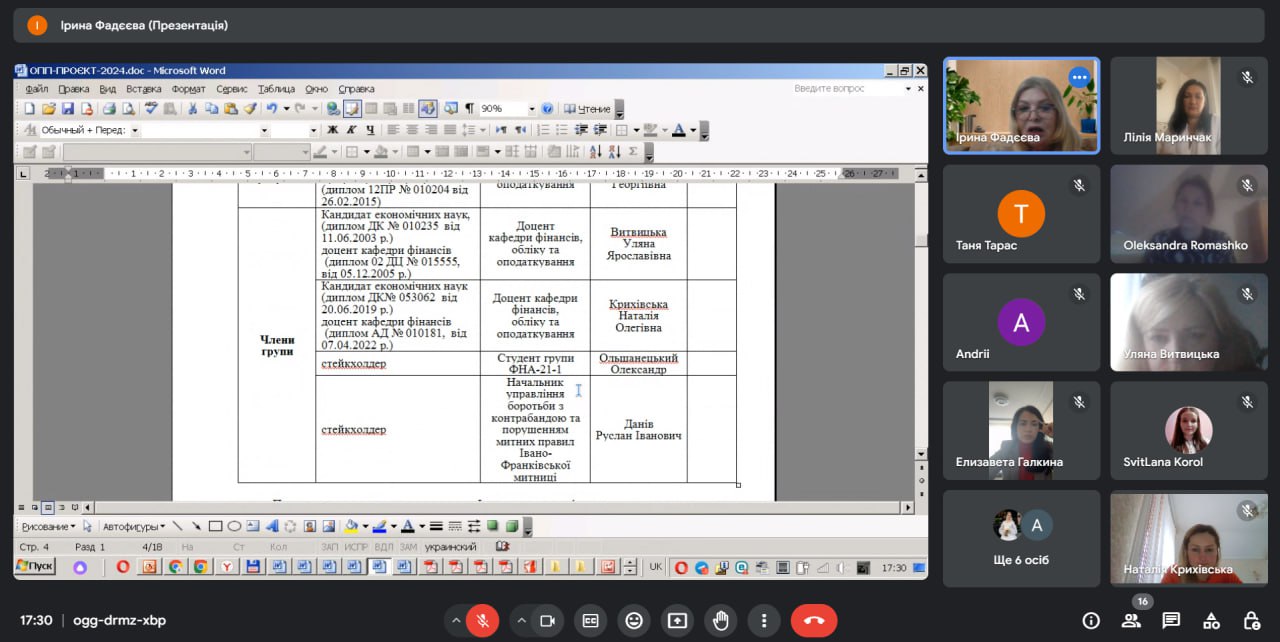Open the activities panel icon
1280x642 pixels.
1211,621
